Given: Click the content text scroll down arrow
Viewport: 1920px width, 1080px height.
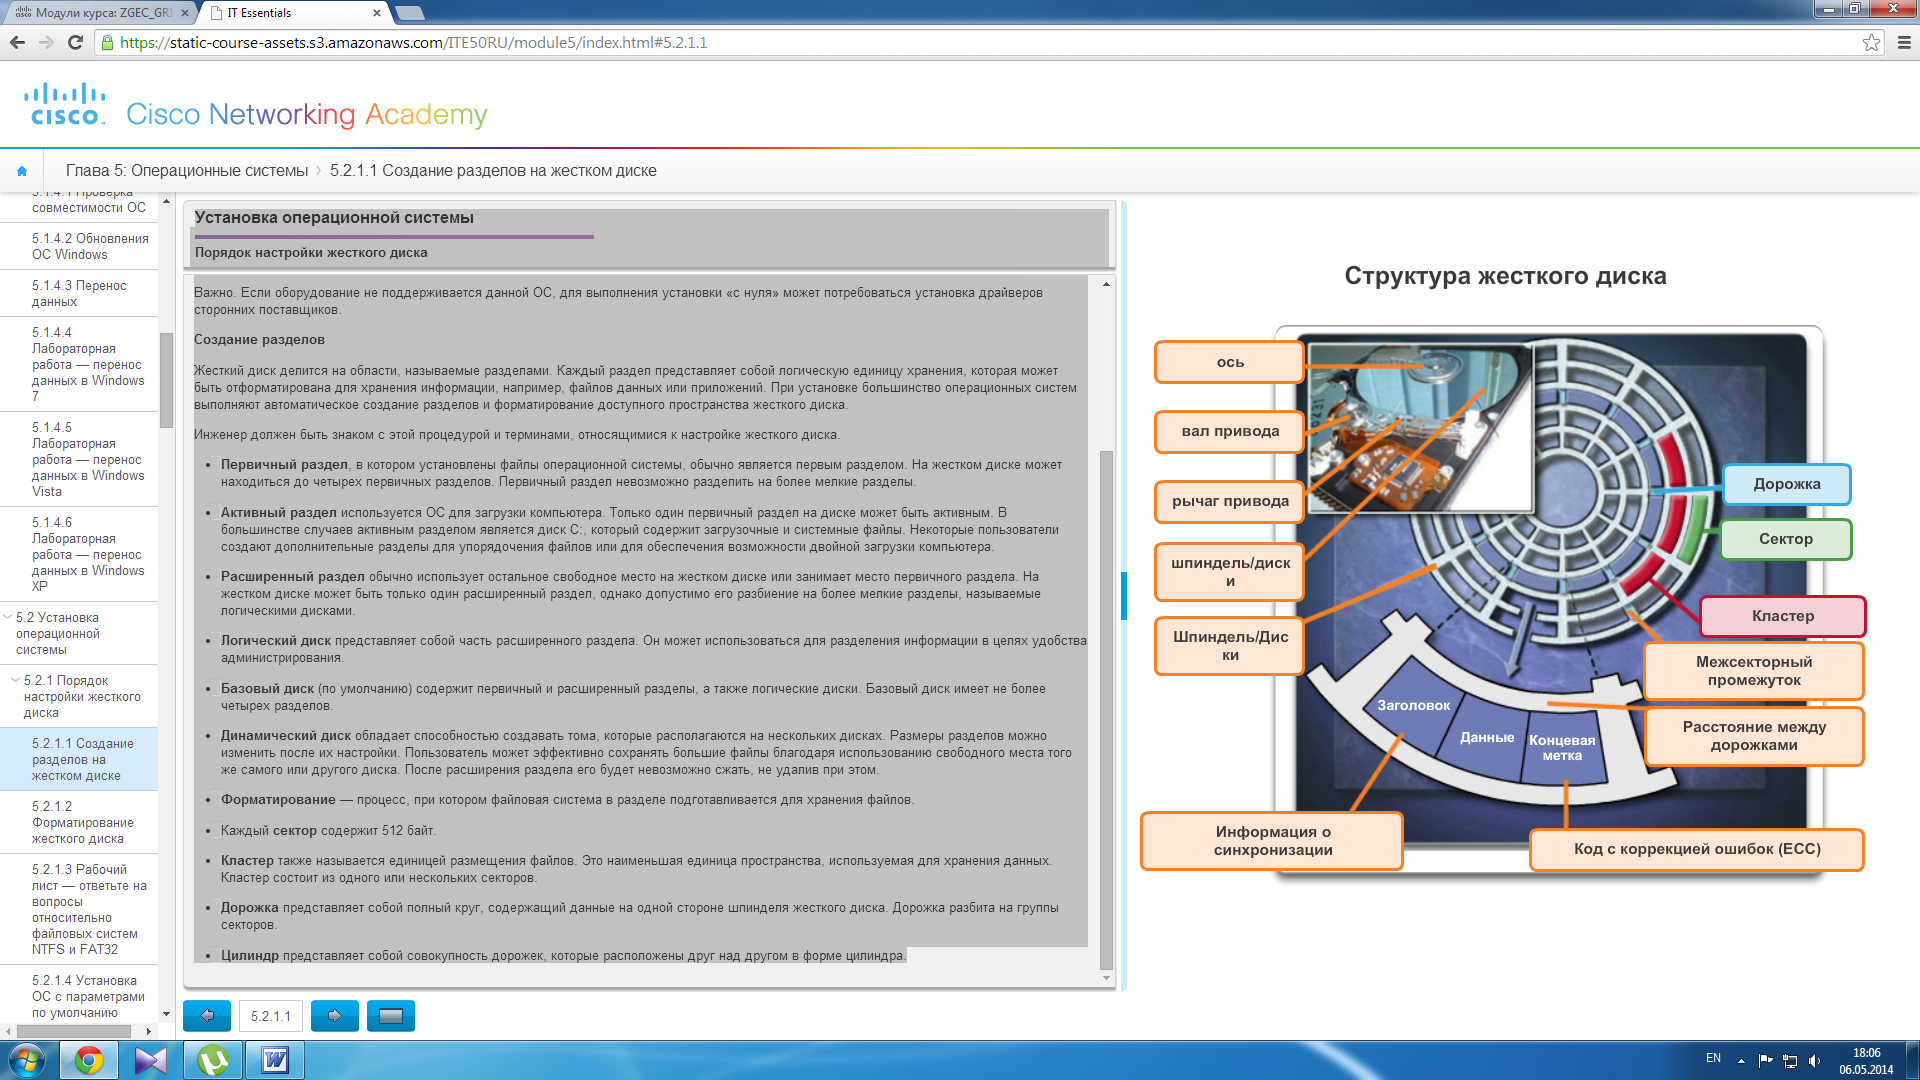Looking at the screenshot, I should tap(1106, 978).
